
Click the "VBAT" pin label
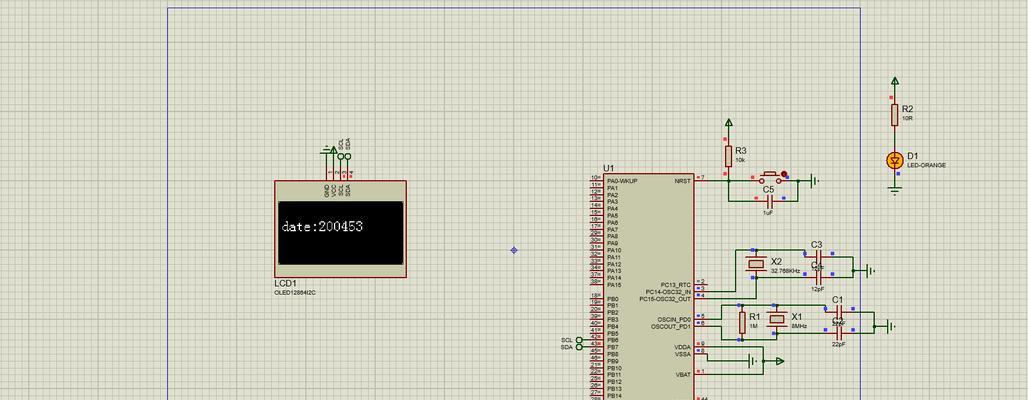683,374
